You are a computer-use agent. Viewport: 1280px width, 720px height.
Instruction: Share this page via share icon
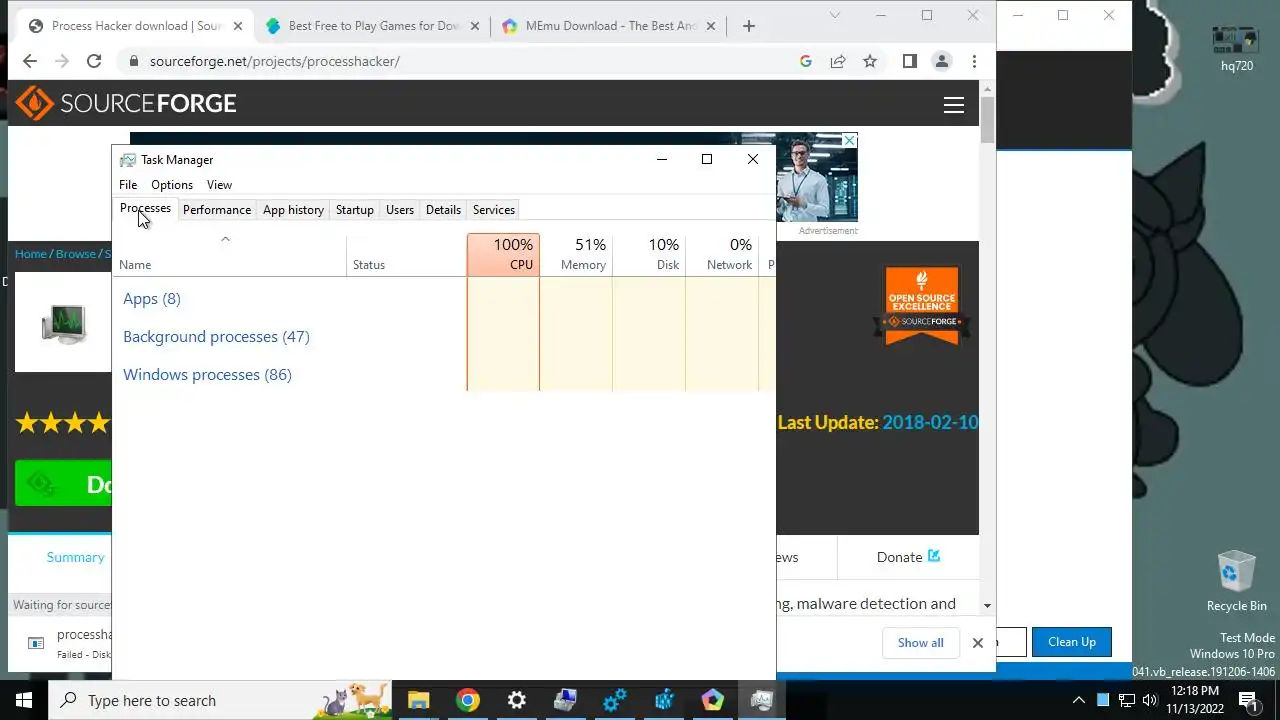click(x=838, y=61)
